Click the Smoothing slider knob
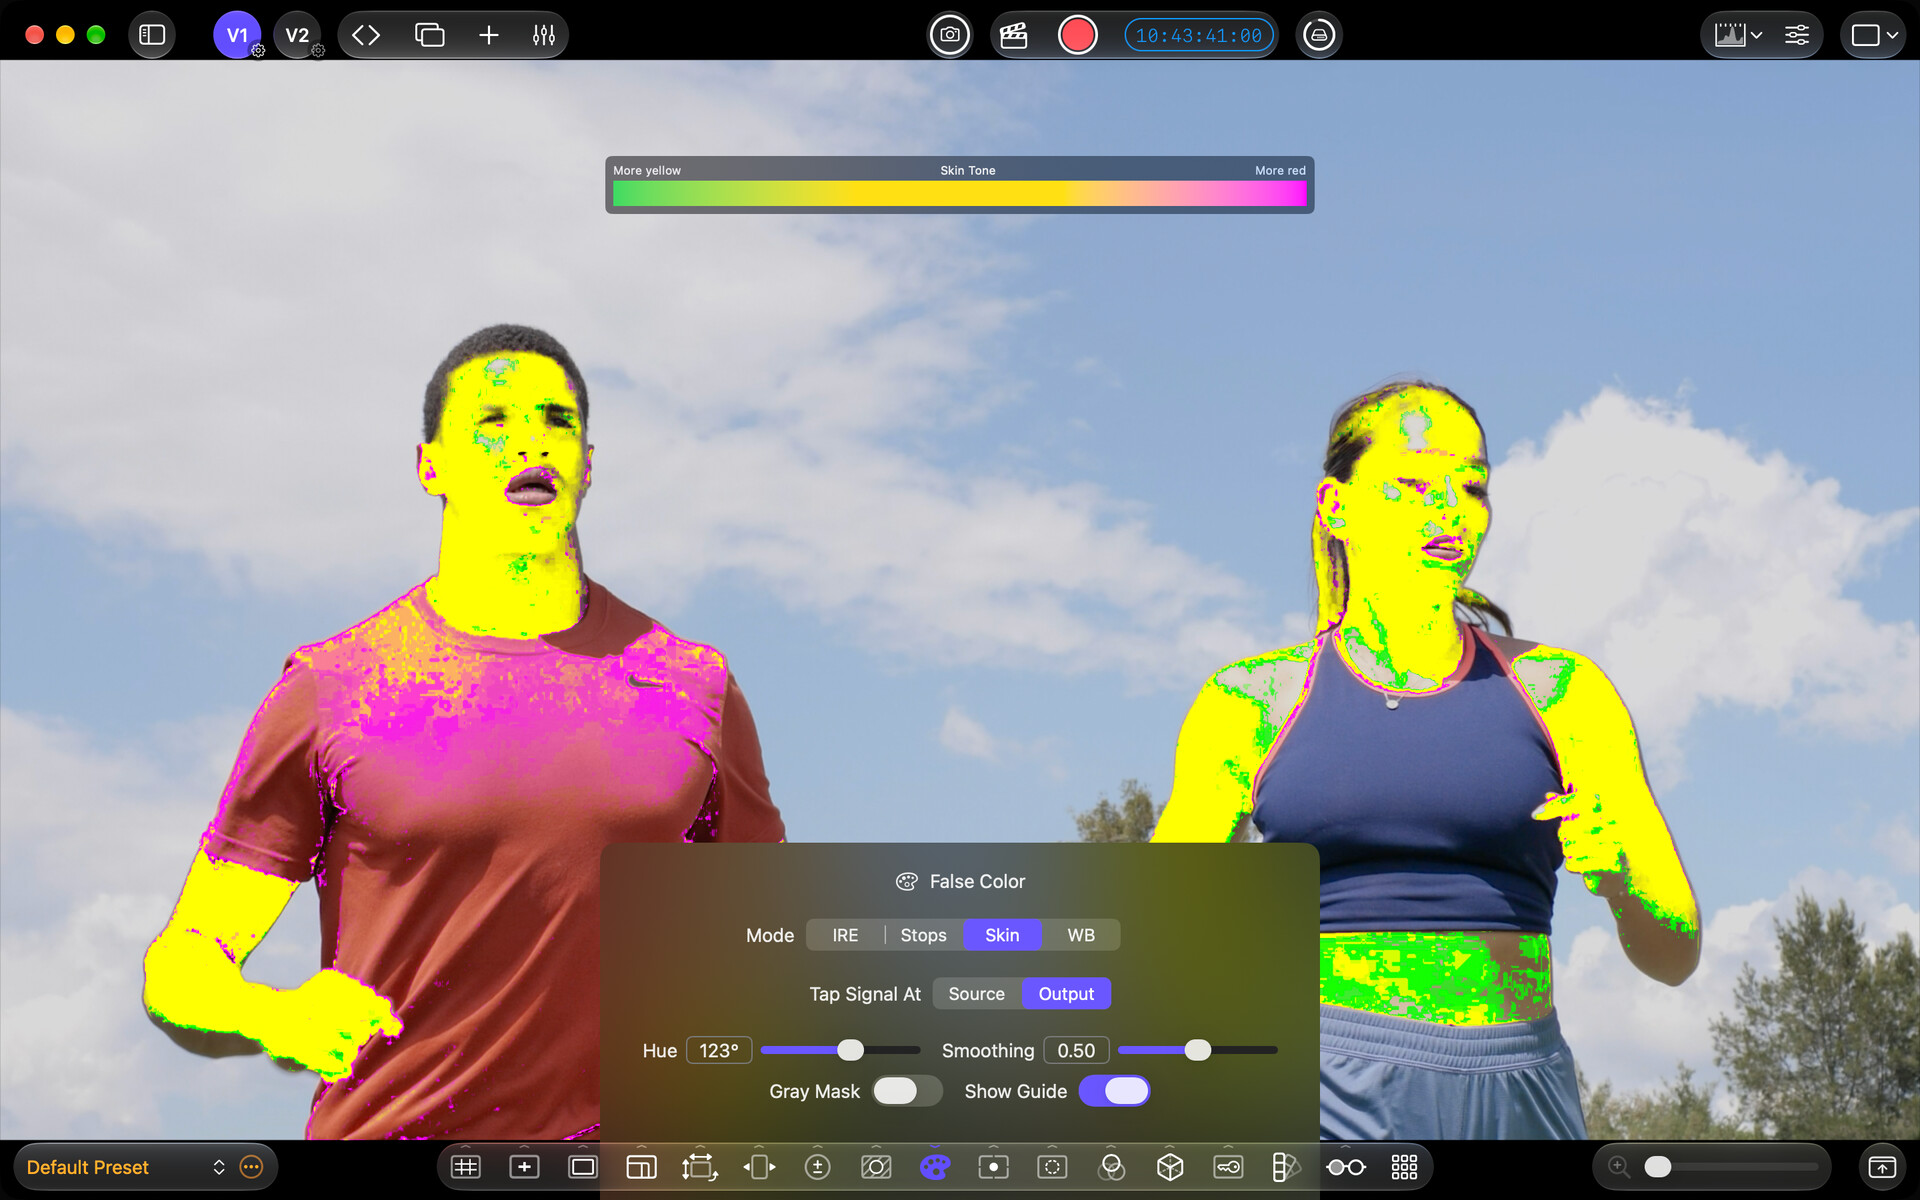The height and width of the screenshot is (1200, 1920). [x=1198, y=1050]
